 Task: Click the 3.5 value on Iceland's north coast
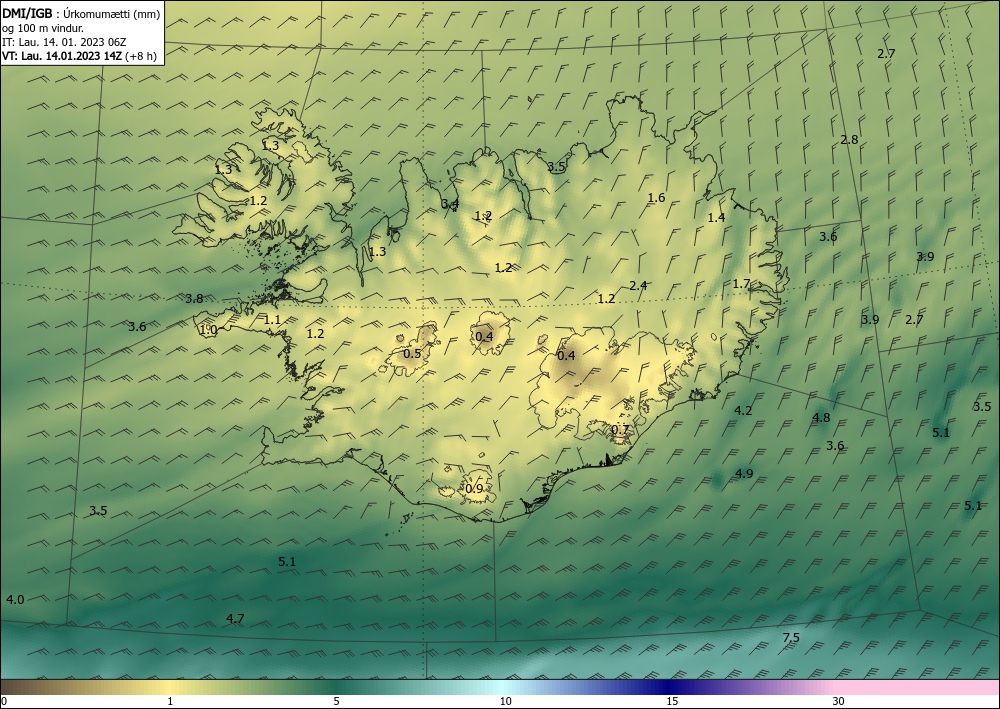point(557,166)
